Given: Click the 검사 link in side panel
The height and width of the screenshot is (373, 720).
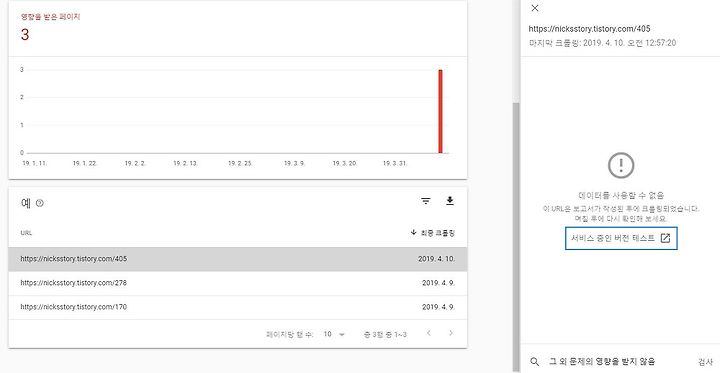Looking at the screenshot, I should pos(705,362).
